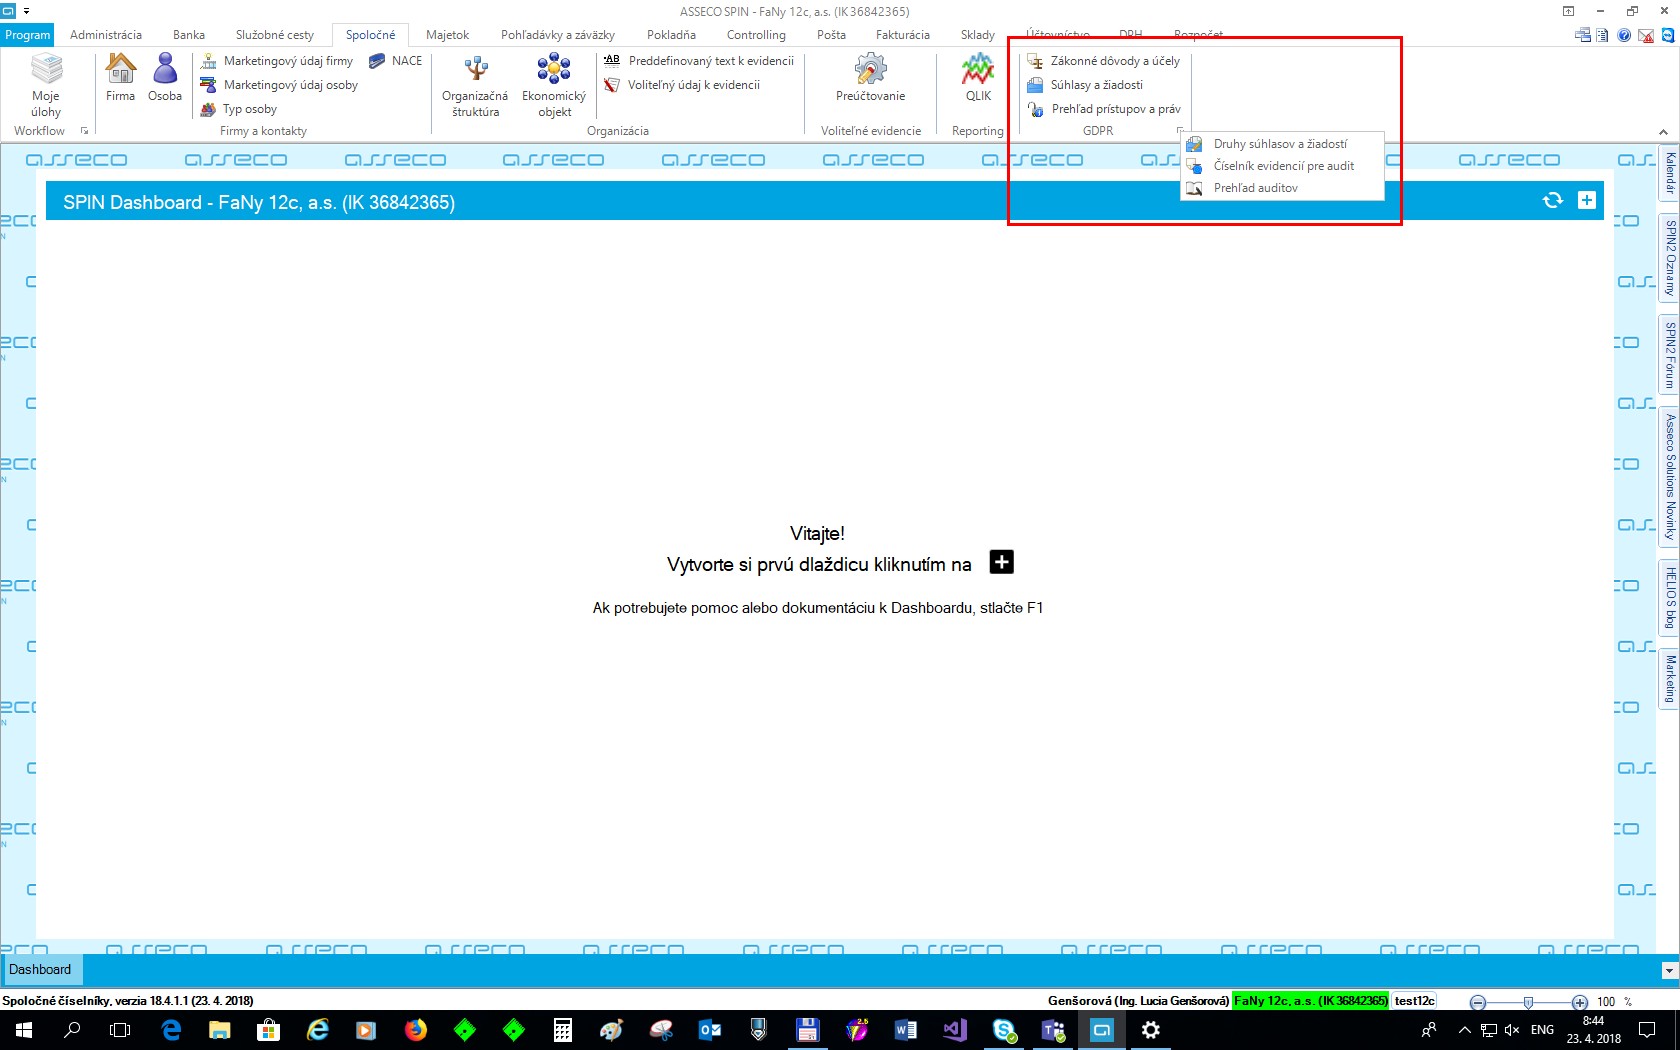Expand the GDPR group launcher arrow

[1181, 131]
